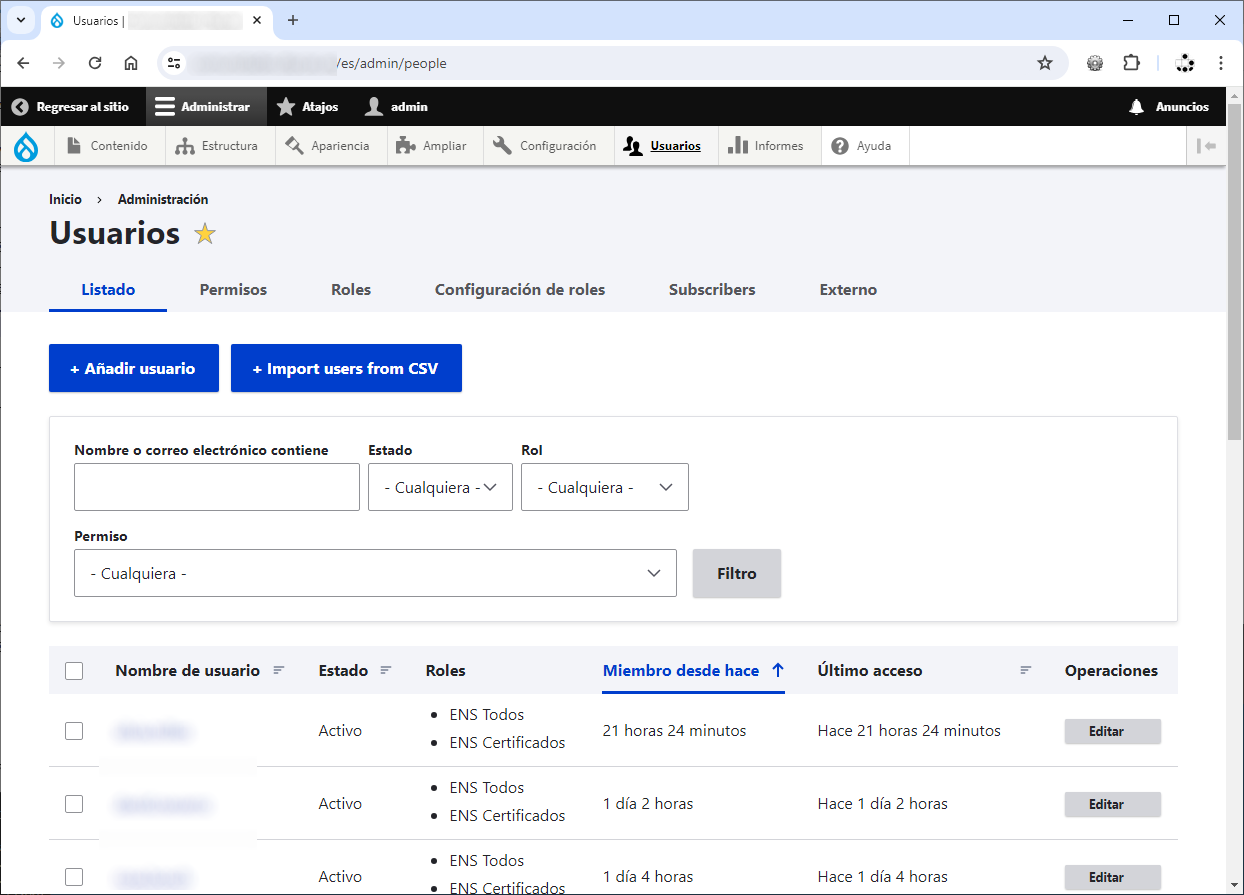Open the Rol dropdown
1244x895 pixels.
pyautogui.click(x=605, y=487)
